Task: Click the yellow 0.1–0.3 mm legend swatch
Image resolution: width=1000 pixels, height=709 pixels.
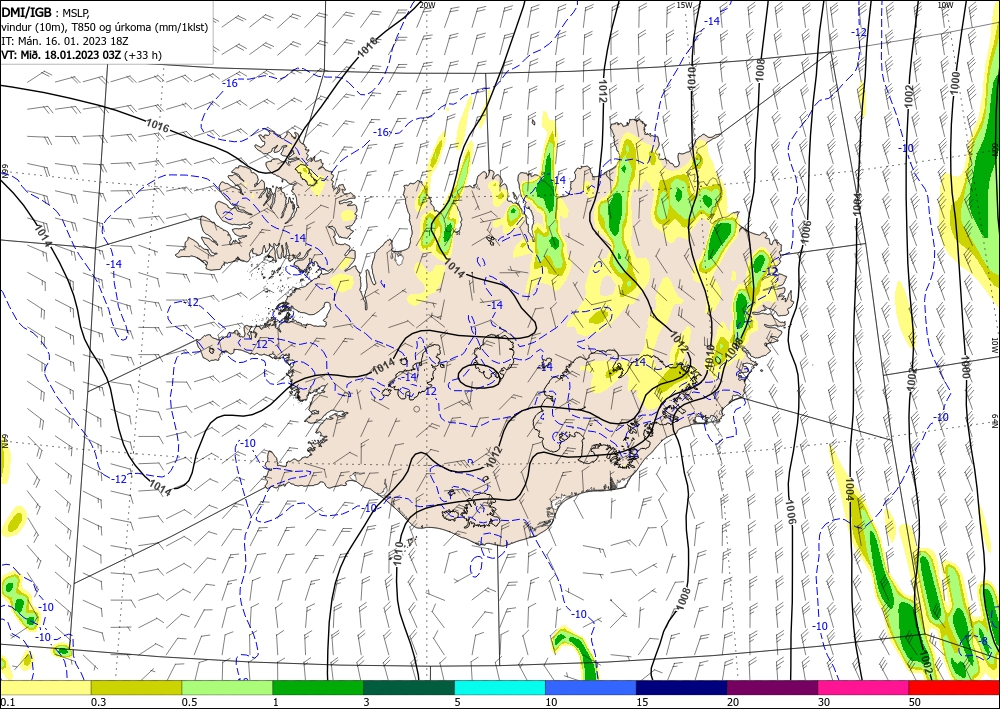Action: click(45, 687)
